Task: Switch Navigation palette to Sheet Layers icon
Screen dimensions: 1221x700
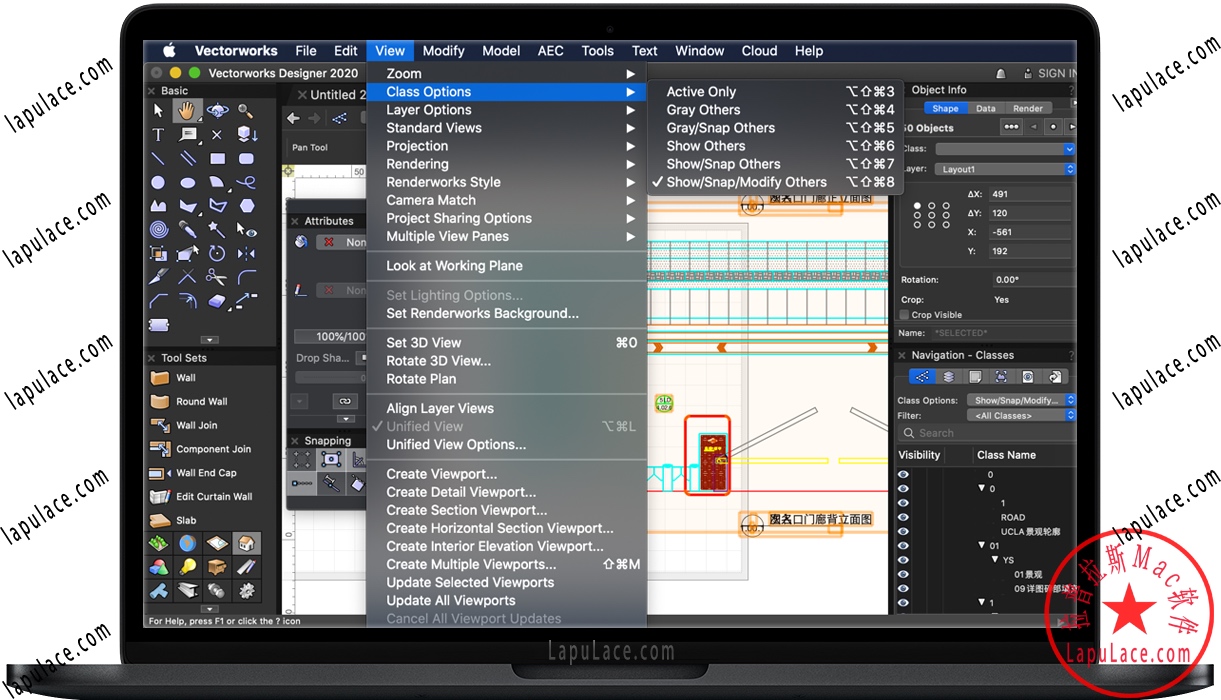Action: tap(975, 377)
